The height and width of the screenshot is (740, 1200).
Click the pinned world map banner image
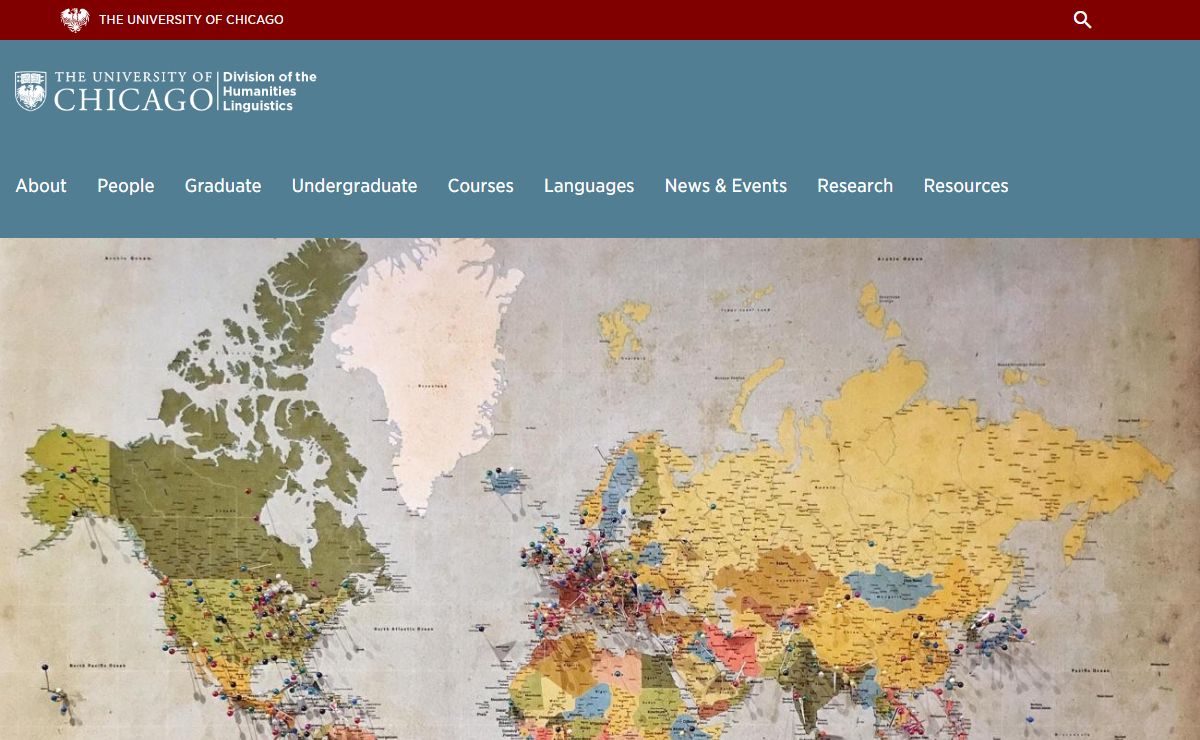tap(600, 489)
